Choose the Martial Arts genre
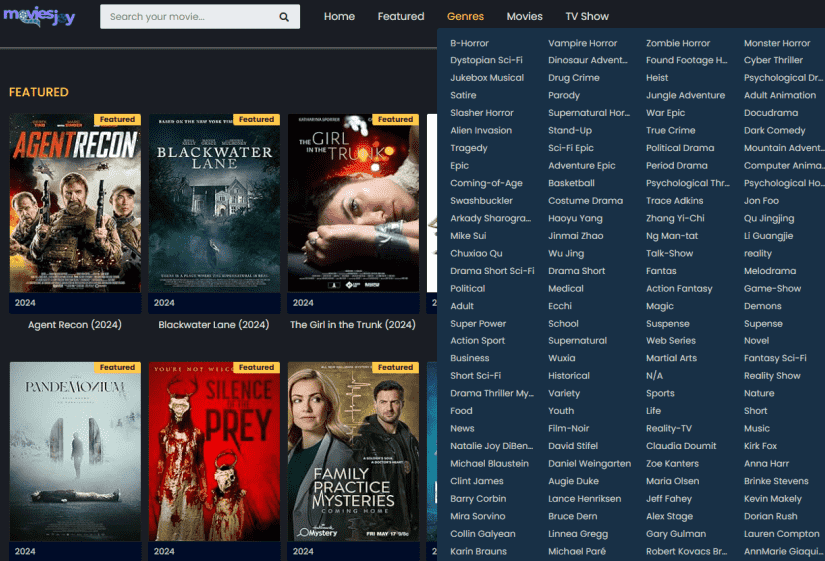The width and height of the screenshot is (825, 561). click(671, 358)
